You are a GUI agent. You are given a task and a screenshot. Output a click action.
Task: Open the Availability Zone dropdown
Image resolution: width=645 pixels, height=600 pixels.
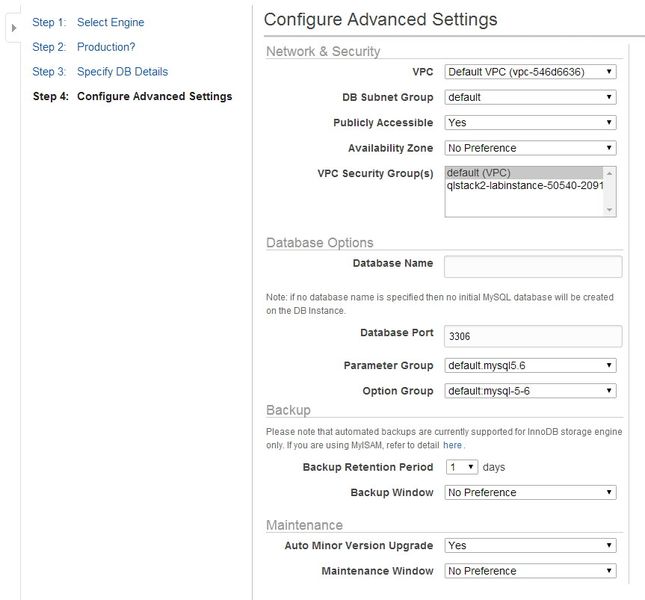[530, 148]
